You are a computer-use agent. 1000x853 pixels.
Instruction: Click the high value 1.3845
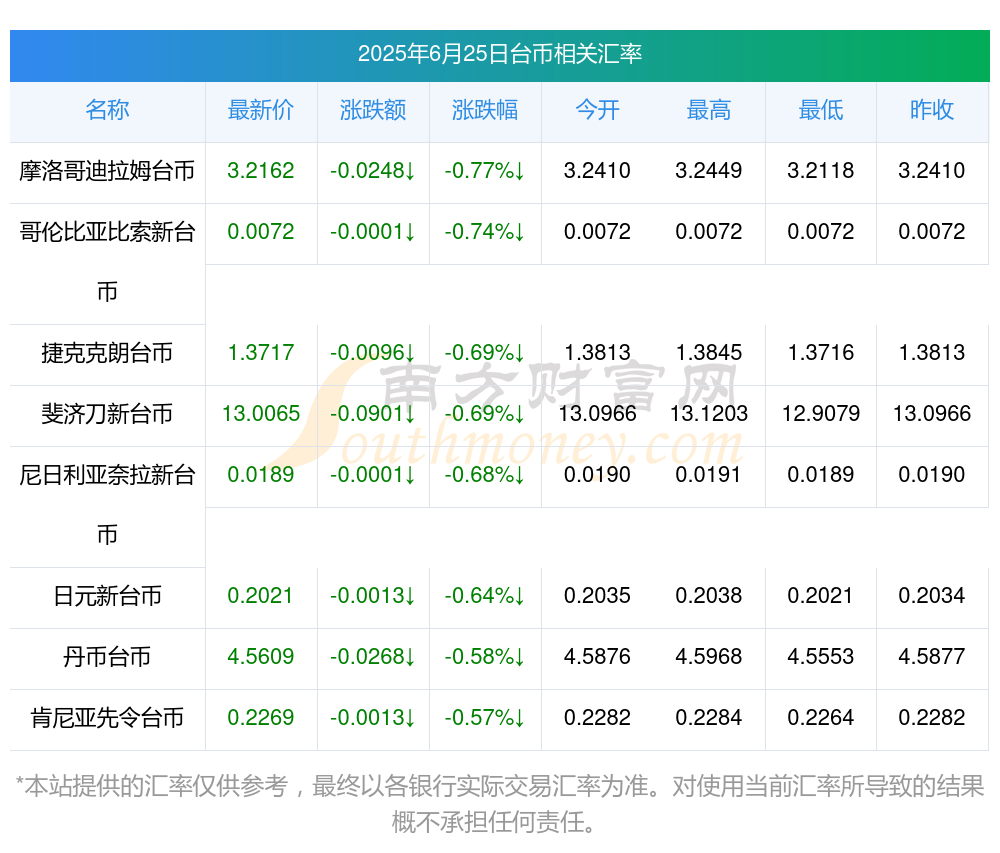pyautogui.click(x=709, y=353)
